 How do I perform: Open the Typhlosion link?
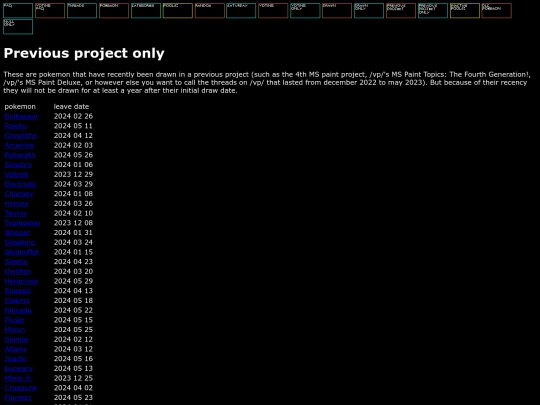[22, 223]
